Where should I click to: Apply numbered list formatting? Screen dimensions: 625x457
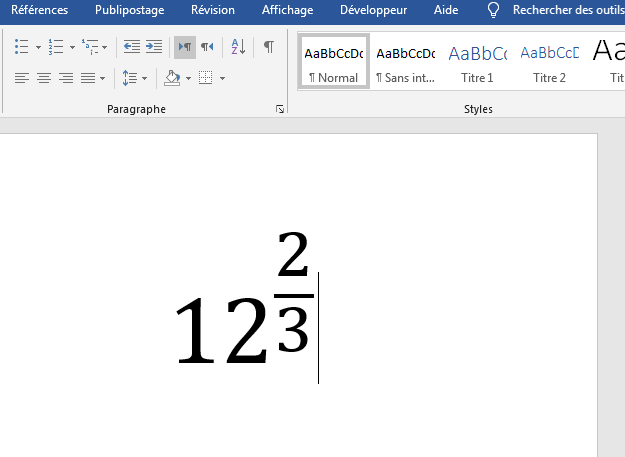coord(56,47)
